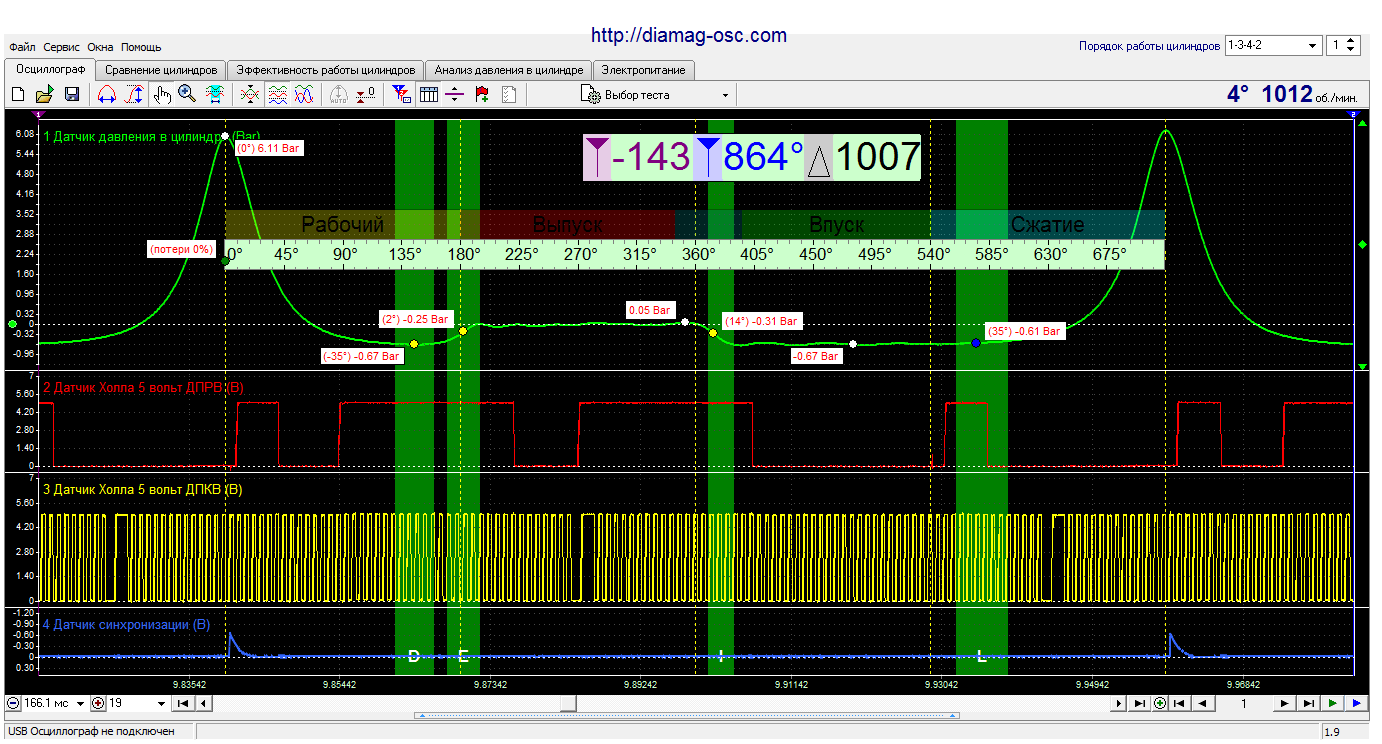1382x744 pixels.
Task: Click the vertical compress waveforms icon
Action: tap(250, 95)
